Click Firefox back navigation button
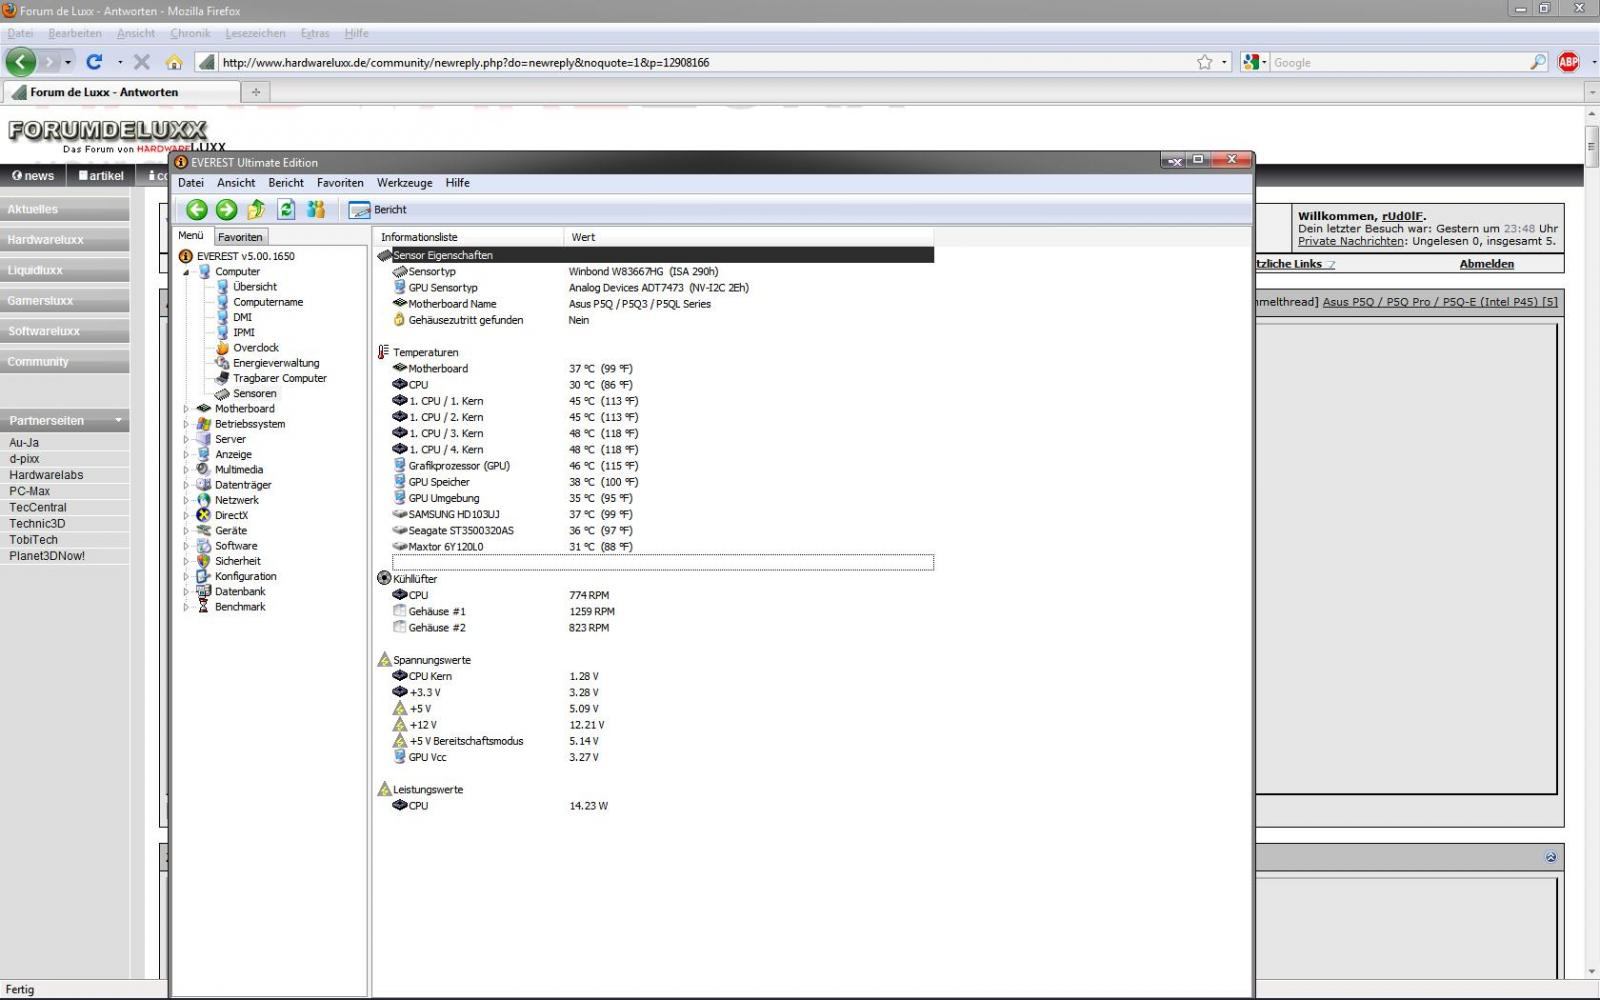This screenshot has width=1600, height=1000. pyautogui.click(x=21, y=62)
